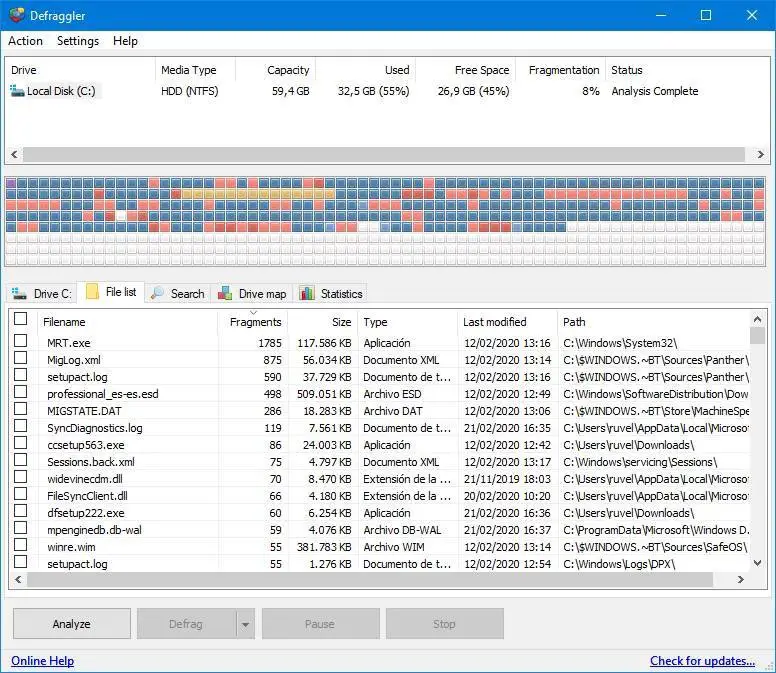
Task: Open the Action menu
Action: [25, 41]
